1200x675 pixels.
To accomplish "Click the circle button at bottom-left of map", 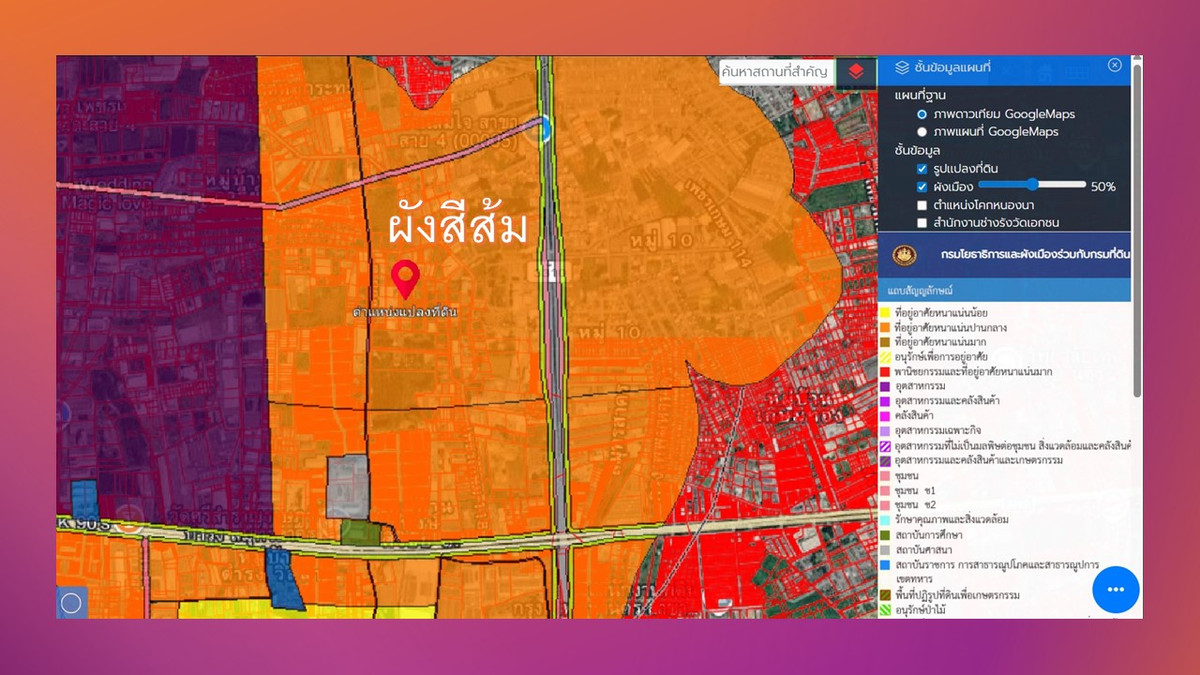I will [71, 603].
